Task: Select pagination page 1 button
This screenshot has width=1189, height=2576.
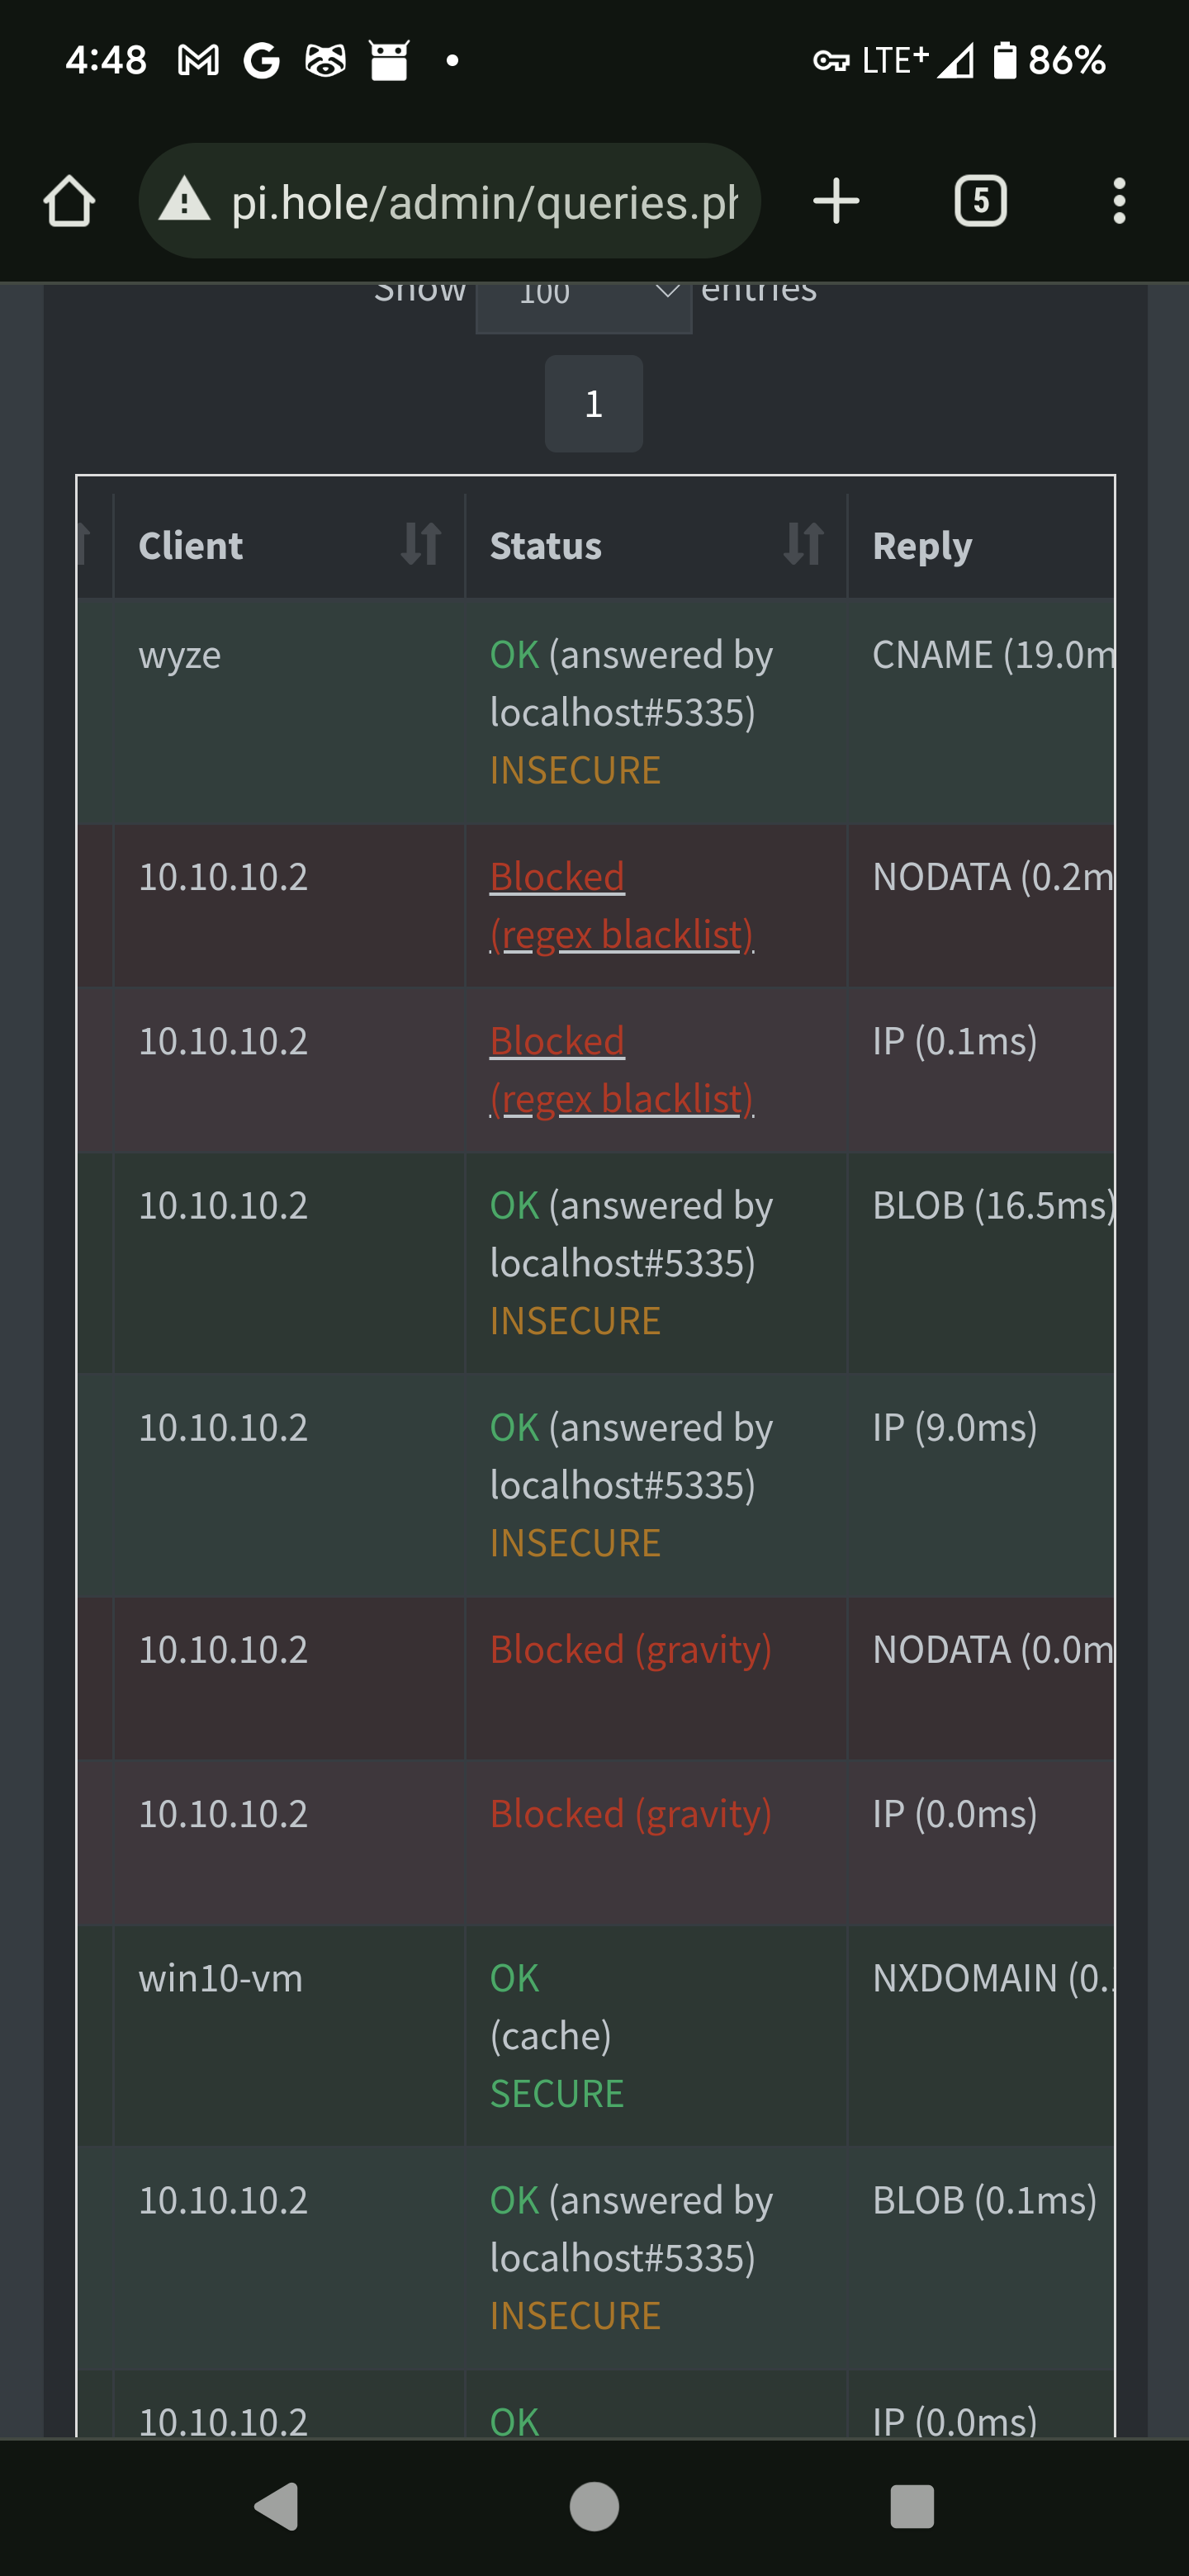Action: pos(593,403)
